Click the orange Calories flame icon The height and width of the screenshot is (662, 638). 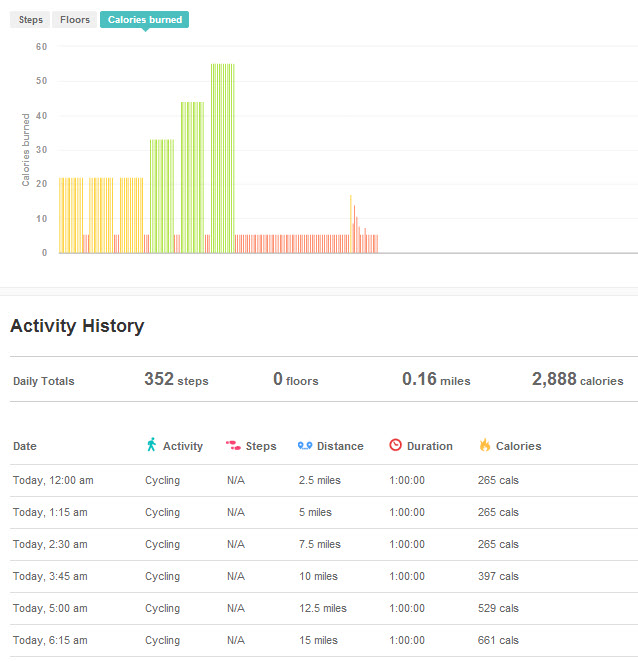point(485,445)
